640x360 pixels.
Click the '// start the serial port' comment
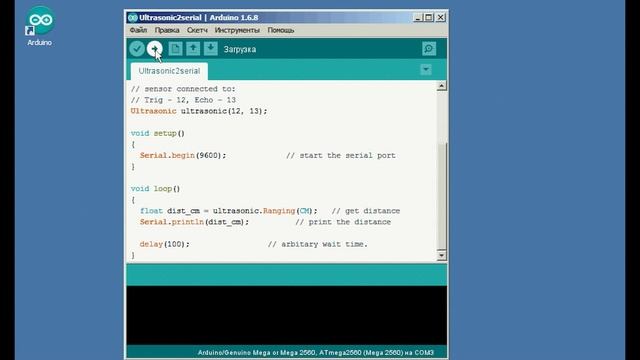tap(341, 156)
